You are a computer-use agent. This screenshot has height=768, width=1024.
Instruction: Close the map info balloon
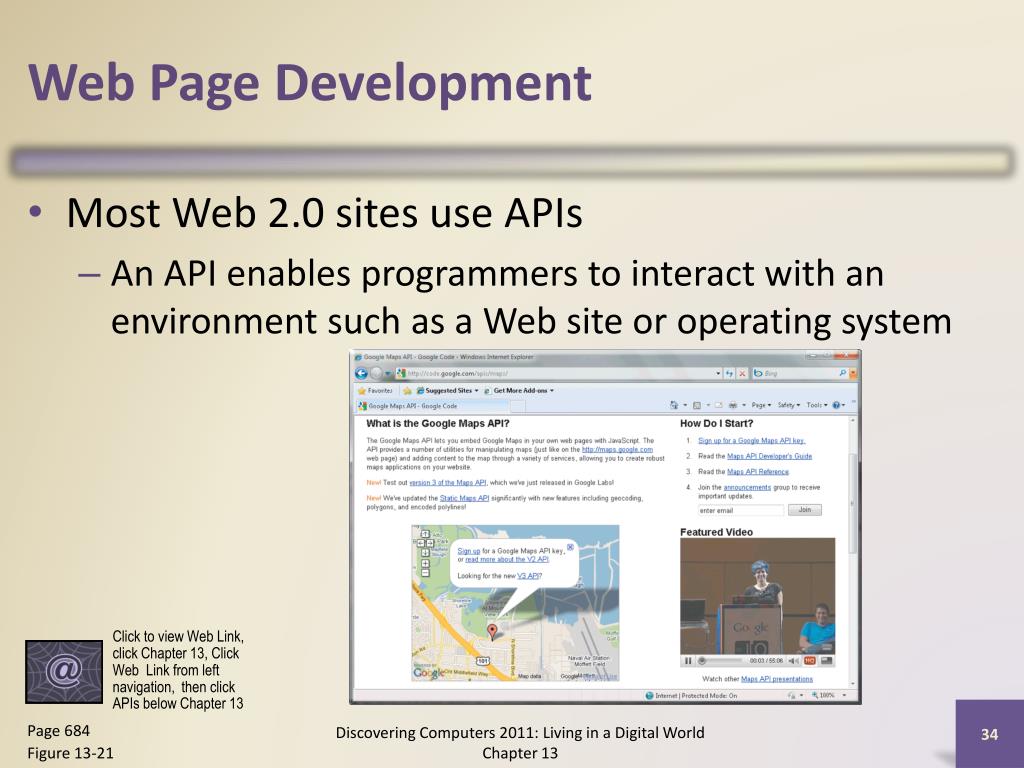click(570, 547)
